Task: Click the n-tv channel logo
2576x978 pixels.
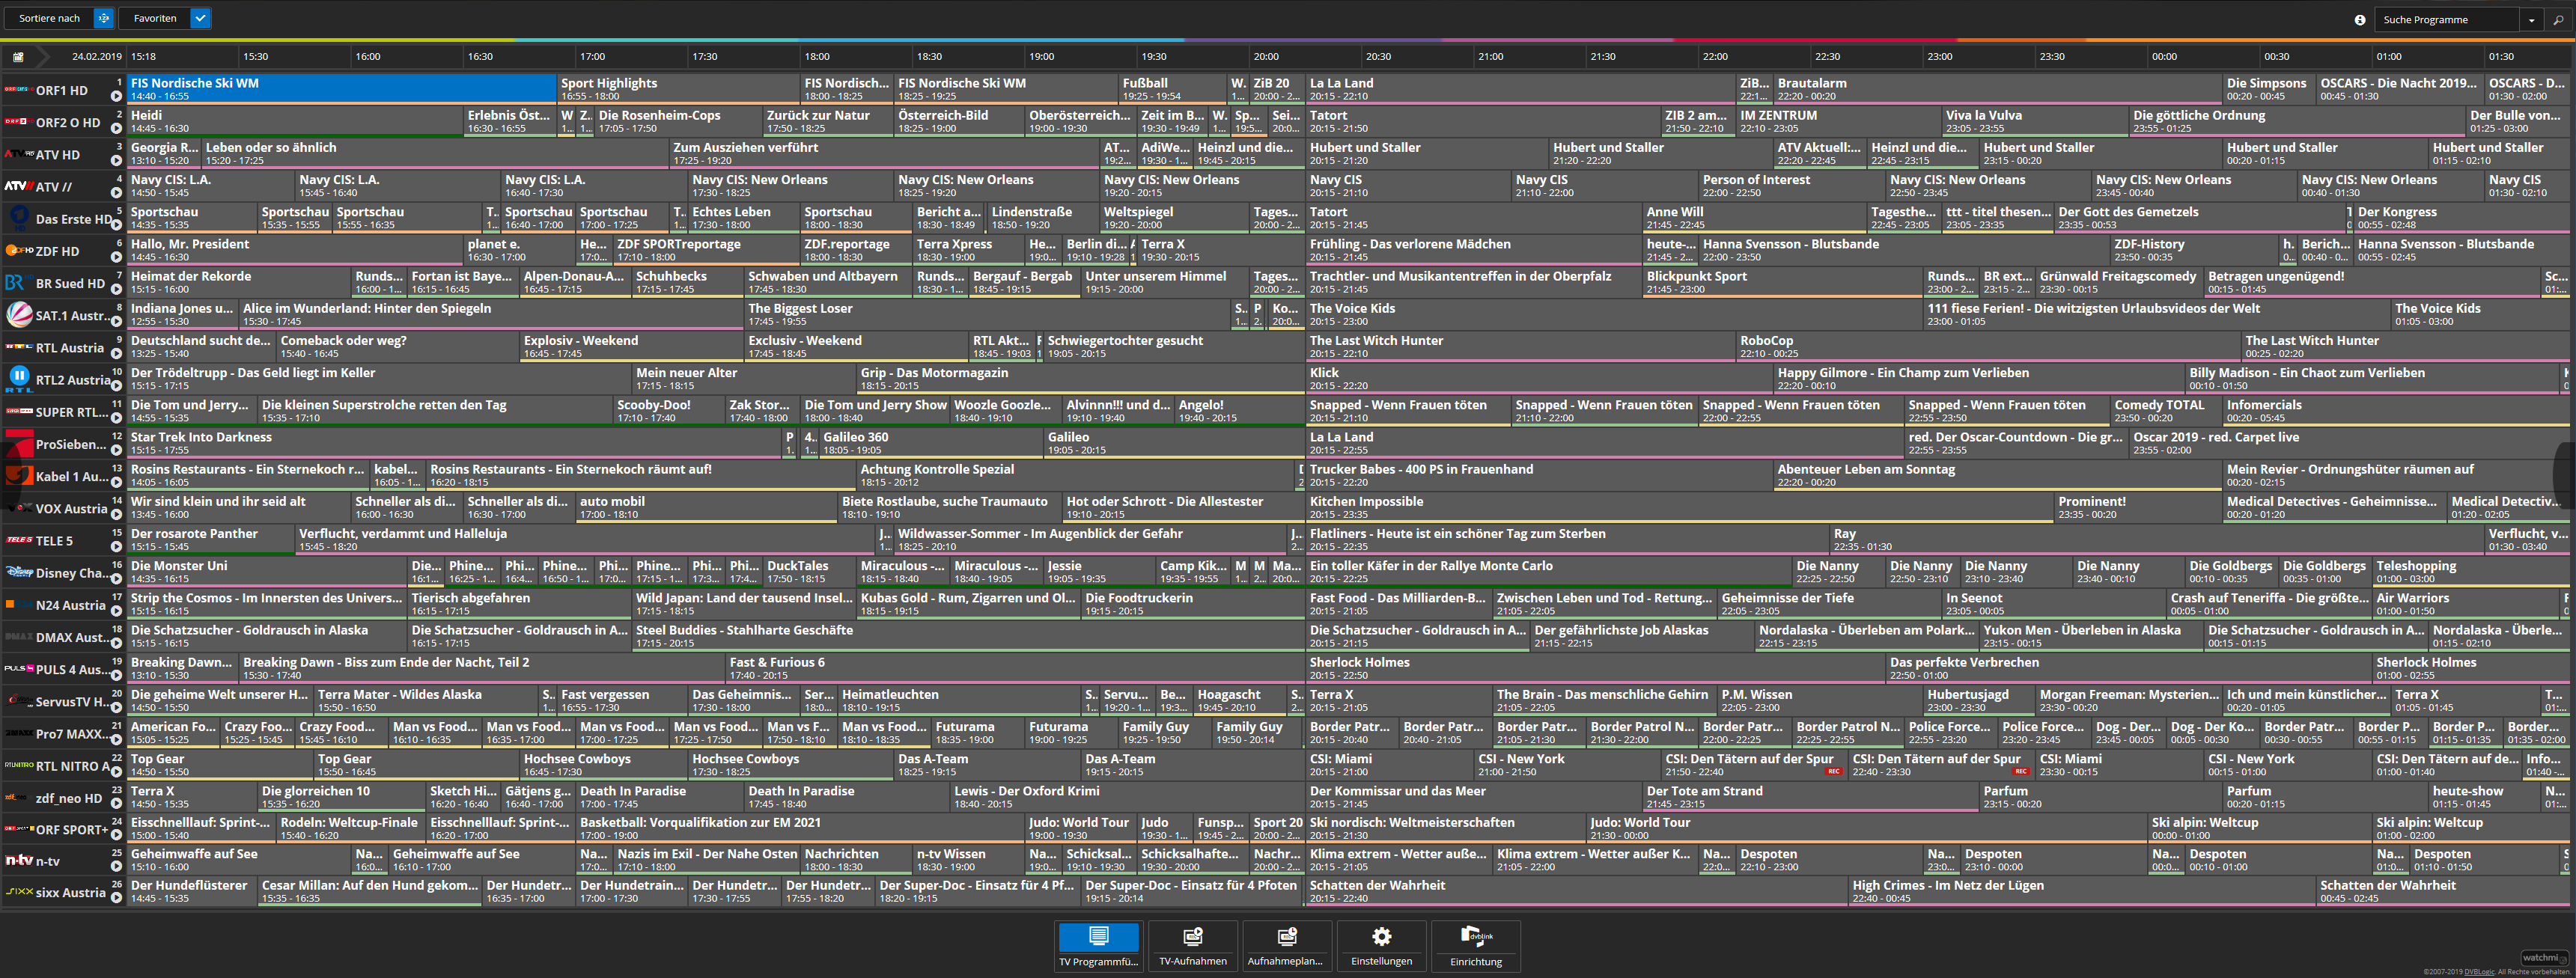Action: 19,860
